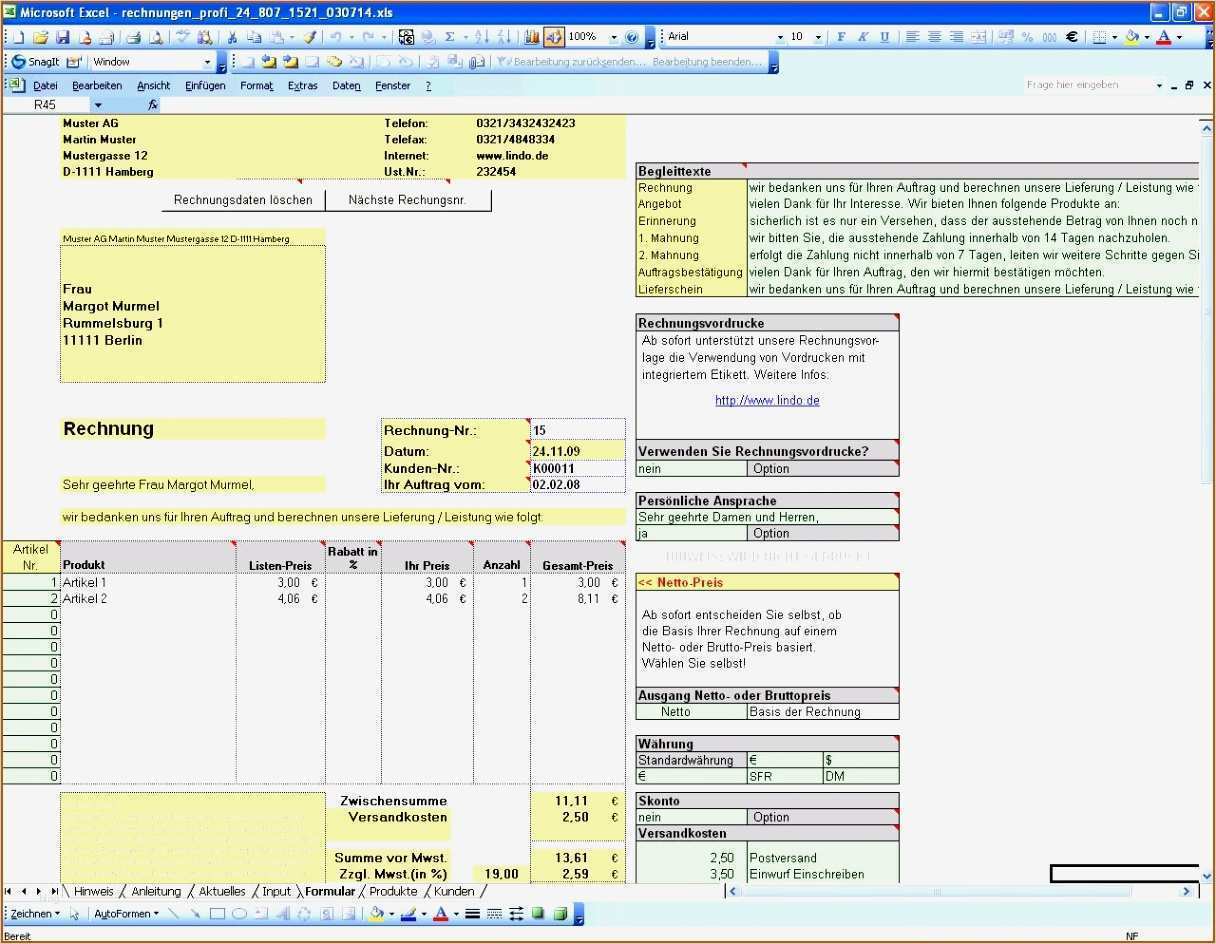Expand the AutoFormen shapes menu
Screen dimensions: 1216x944
tap(126, 913)
